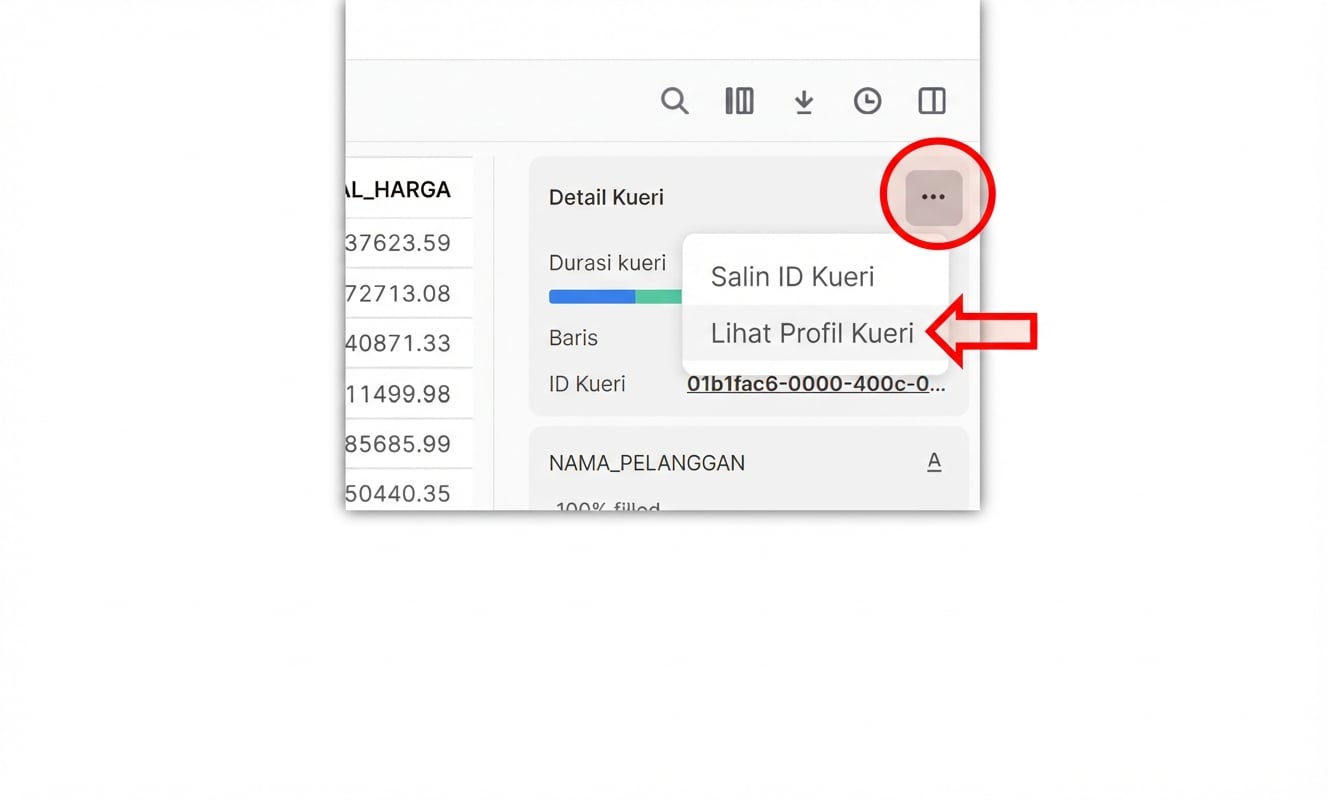This screenshot has height=800, width=1328.
Task: Click the "100% filled" statistic text
Action: tap(605, 505)
